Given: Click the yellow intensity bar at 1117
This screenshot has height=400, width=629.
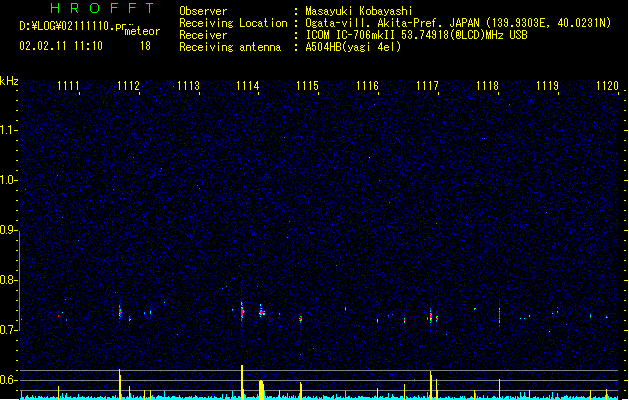Looking at the screenshot, I should coord(431,385).
